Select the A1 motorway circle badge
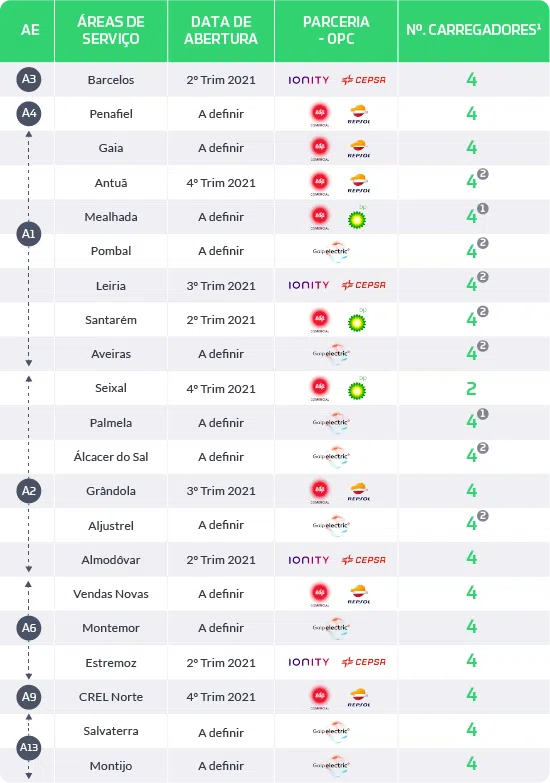550x783 pixels. pos(28,234)
